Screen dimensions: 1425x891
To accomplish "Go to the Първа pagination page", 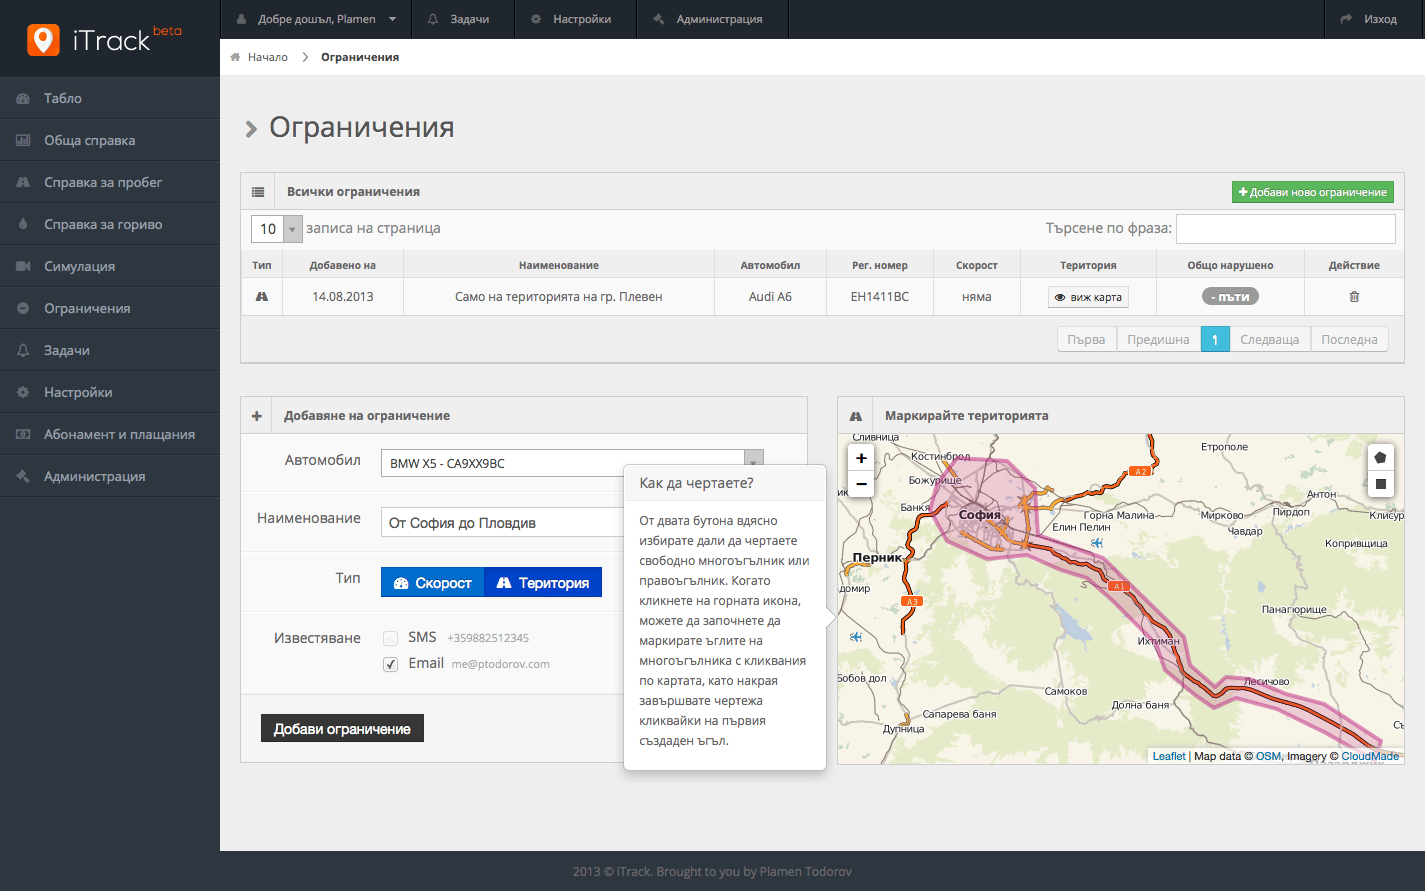I will [x=1086, y=339].
